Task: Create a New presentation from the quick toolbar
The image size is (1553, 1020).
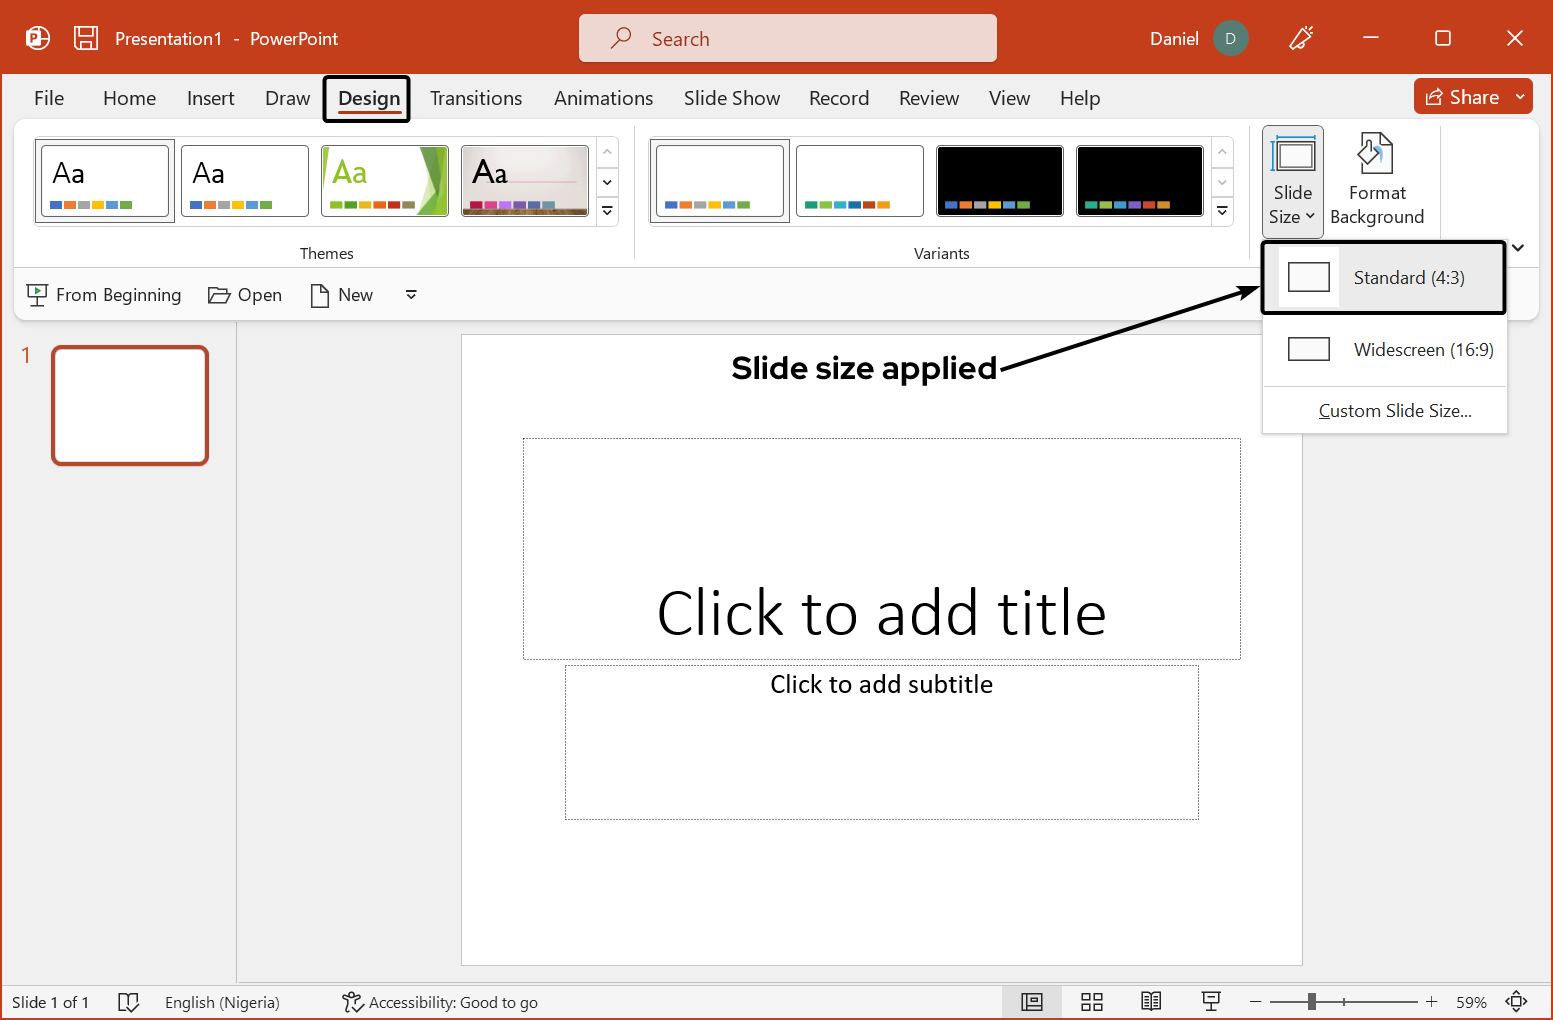Action: tap(341, 294)
